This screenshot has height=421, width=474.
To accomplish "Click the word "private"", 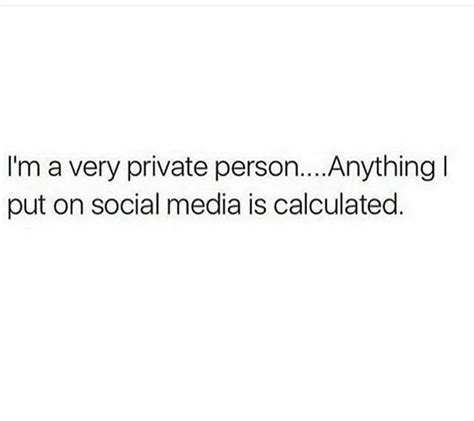I will coord(167,169).
